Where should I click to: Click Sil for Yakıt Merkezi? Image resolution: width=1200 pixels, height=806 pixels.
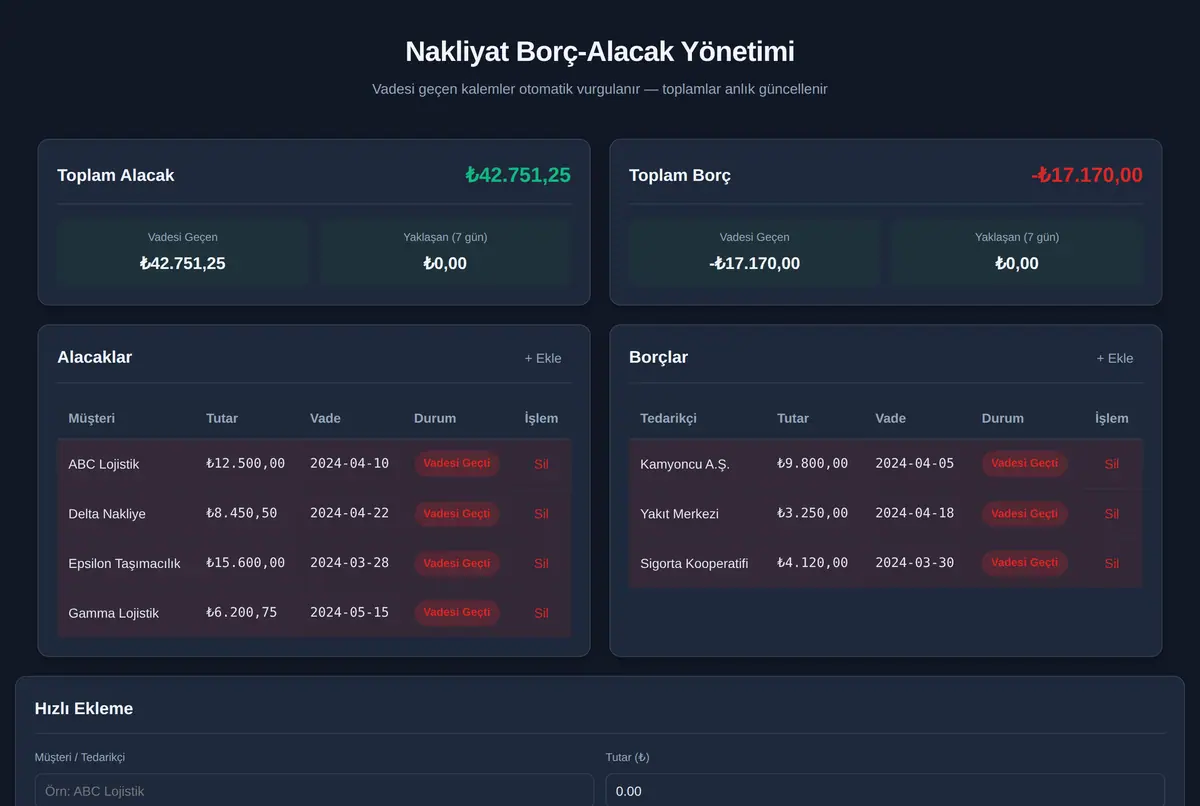point(1112,514)
